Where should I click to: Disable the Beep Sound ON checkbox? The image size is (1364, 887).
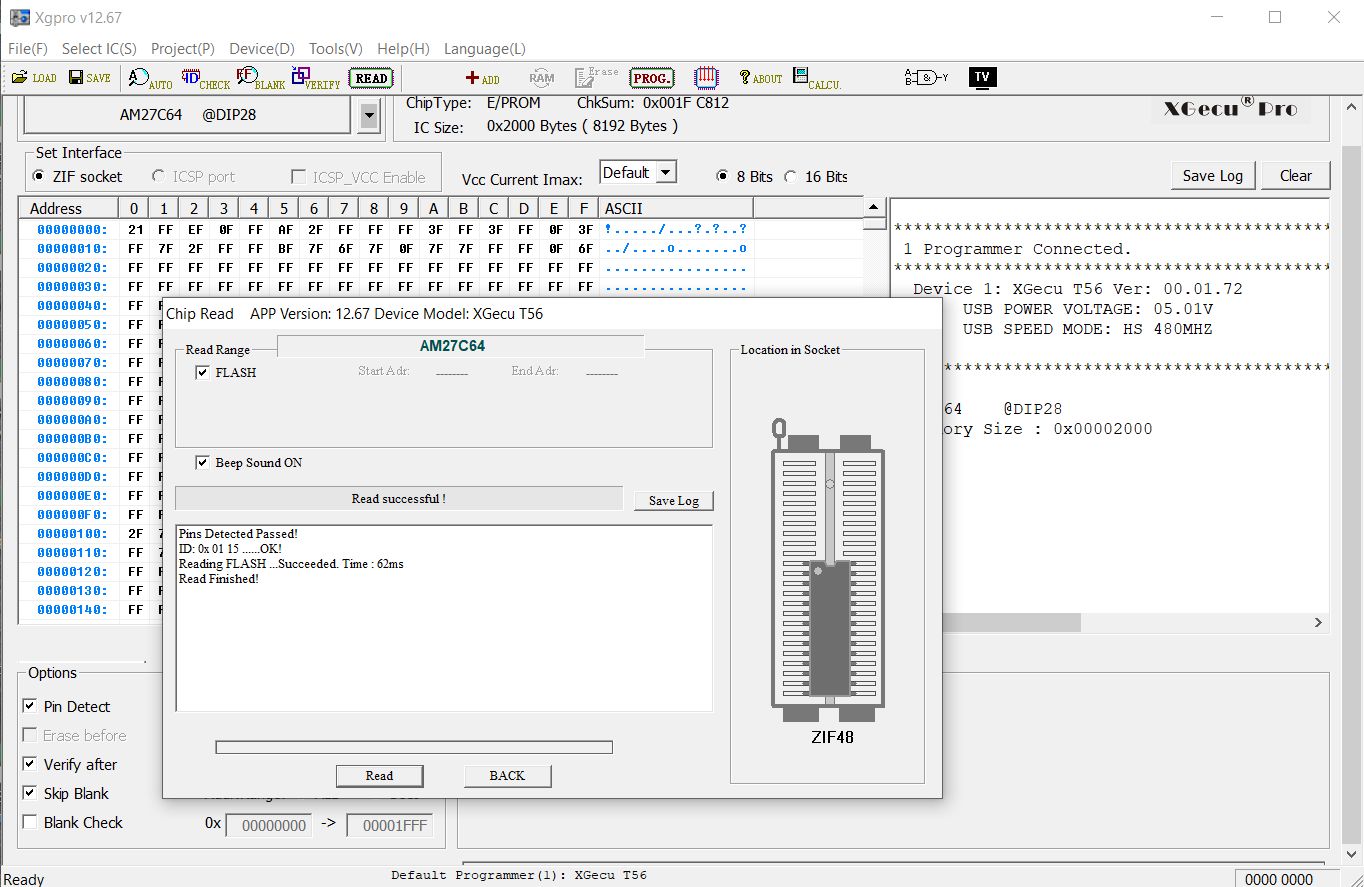203,462
